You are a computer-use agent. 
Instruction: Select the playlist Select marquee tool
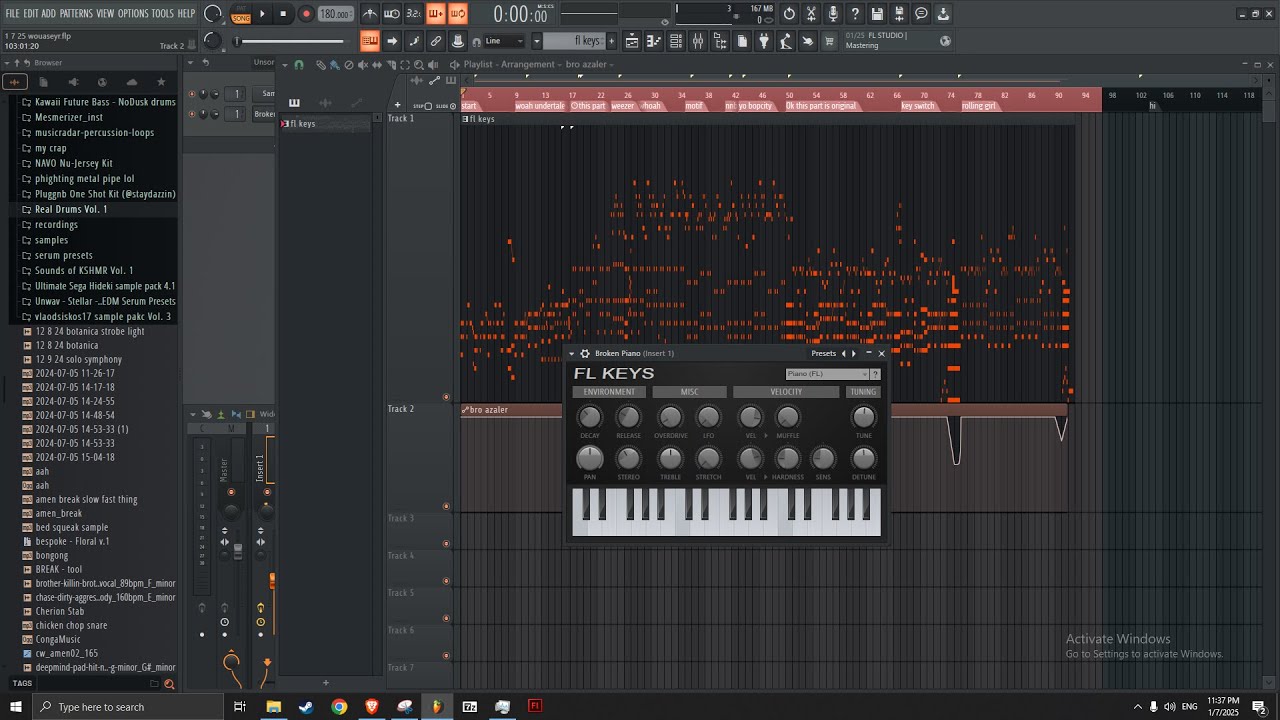404,64
